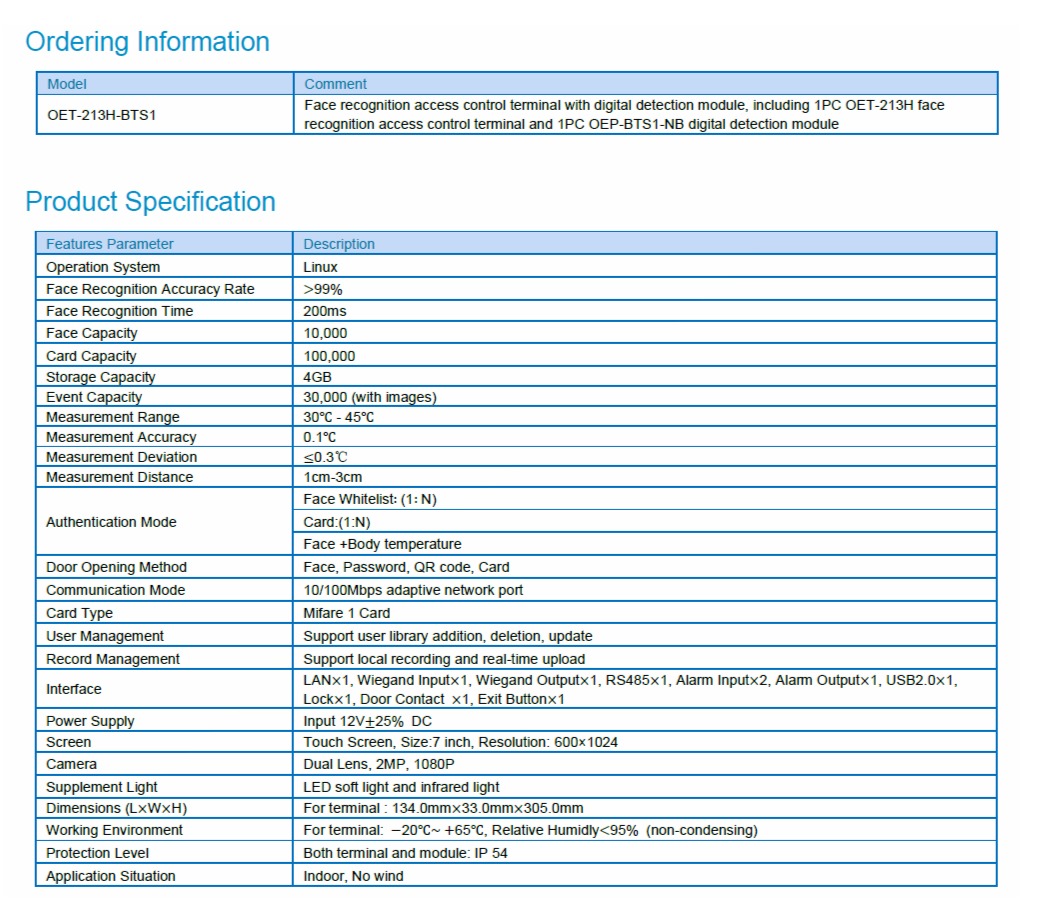The height and width of the screenshot is (918, 1039).
Task: Select the 'User Management' label
Action: [x=105, y=636]
